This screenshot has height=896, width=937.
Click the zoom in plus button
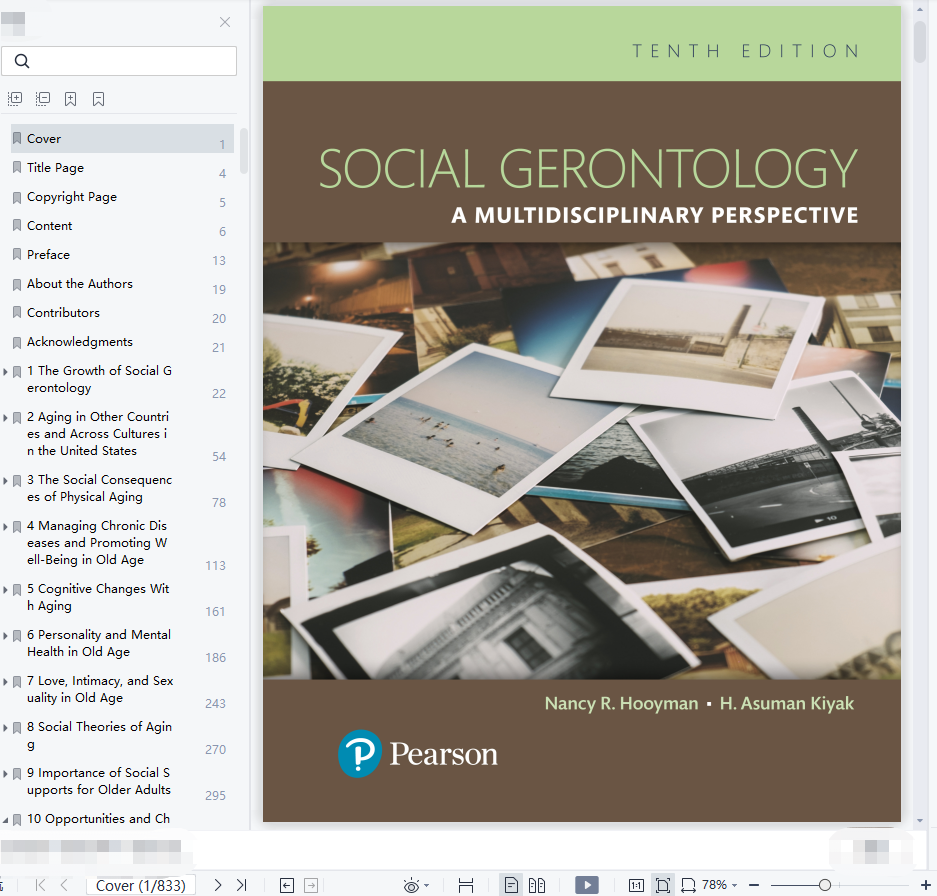926,885
